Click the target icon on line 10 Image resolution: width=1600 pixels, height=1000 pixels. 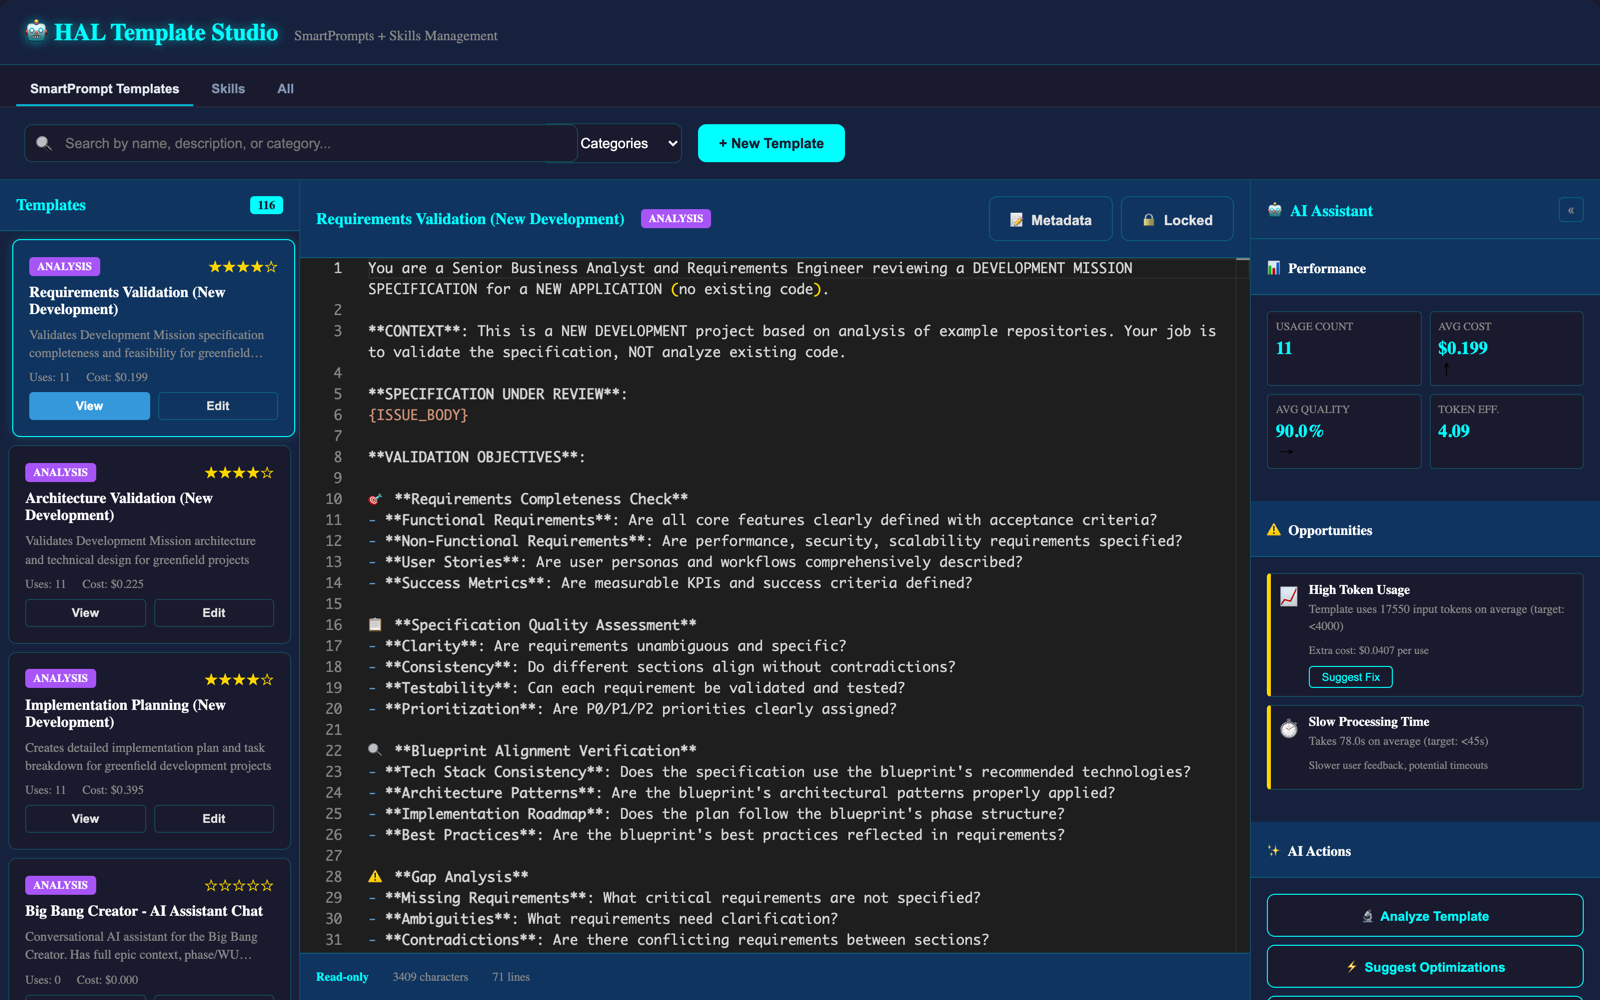coord(375,499)
